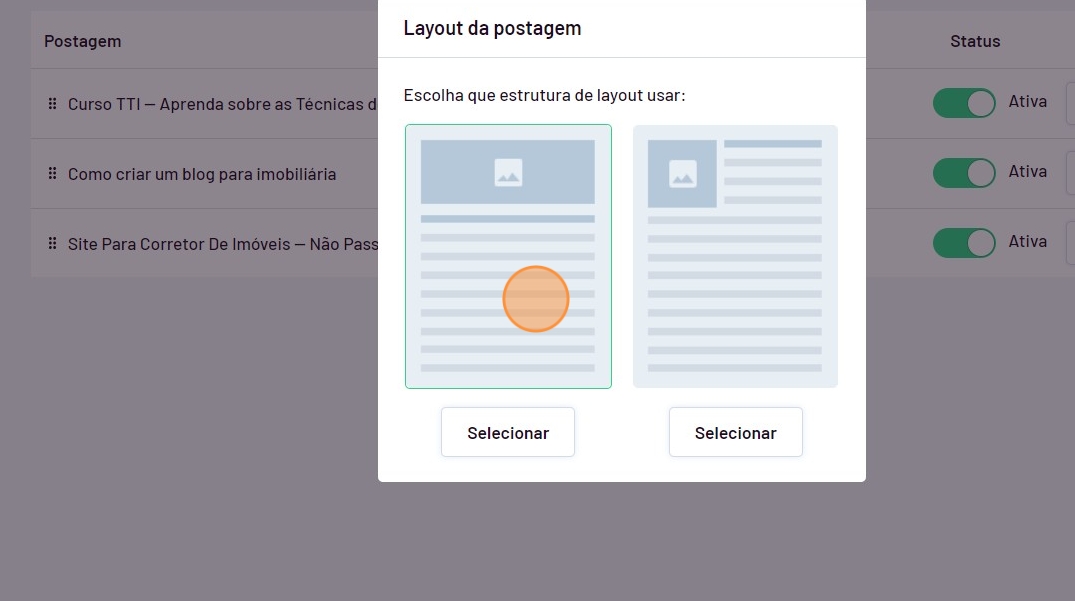Open the Curso TTI post title
Image resolution: width=1075 pixels, height=601 pixels.
[x=221, y=104]
